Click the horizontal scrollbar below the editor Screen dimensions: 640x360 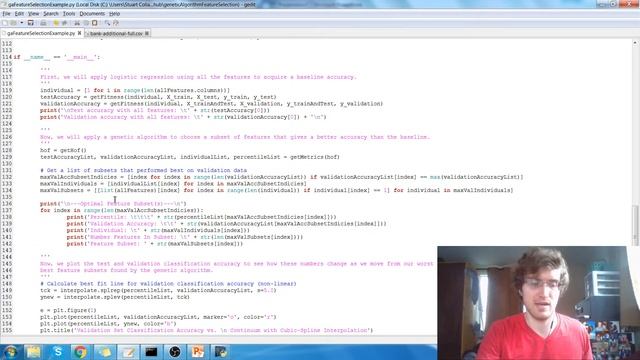pyautogui.click(x=218, y=339)
